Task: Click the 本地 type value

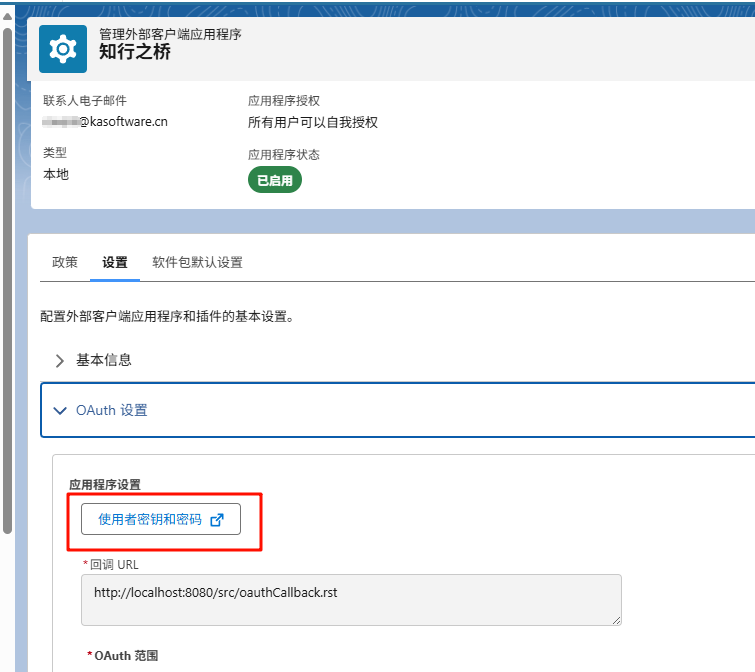Action: [x=56, y=174]
